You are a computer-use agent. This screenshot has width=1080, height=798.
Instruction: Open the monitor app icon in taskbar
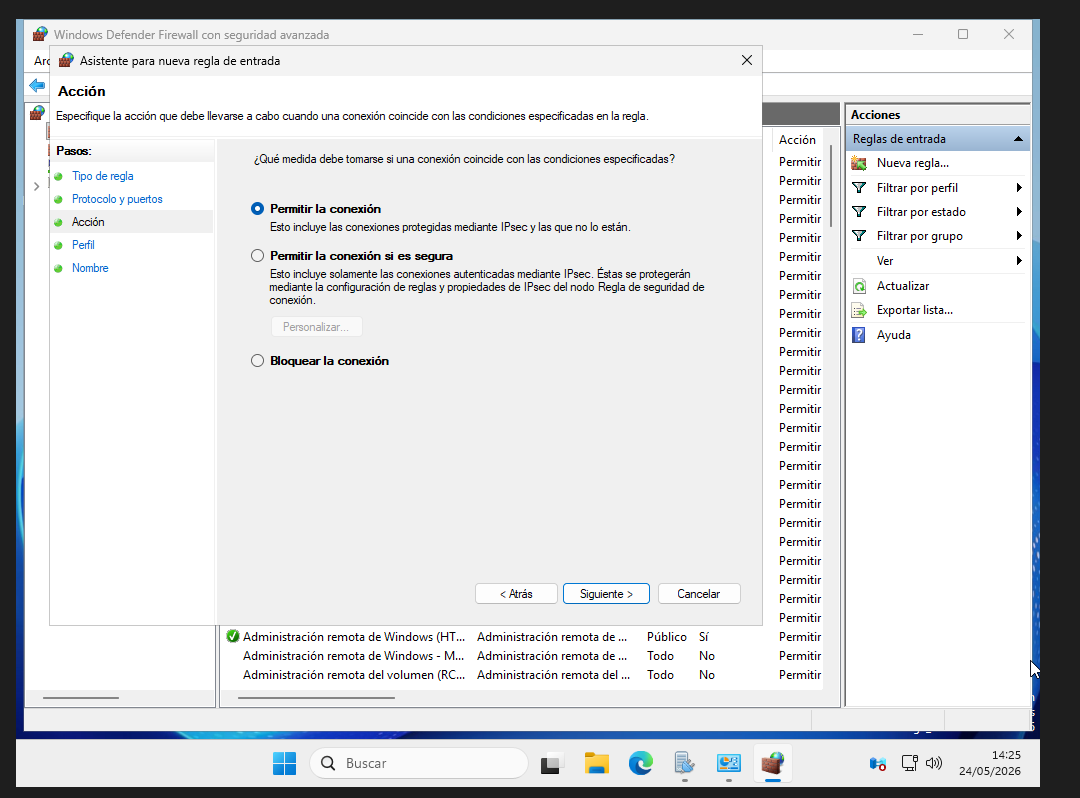coord(729,764)
